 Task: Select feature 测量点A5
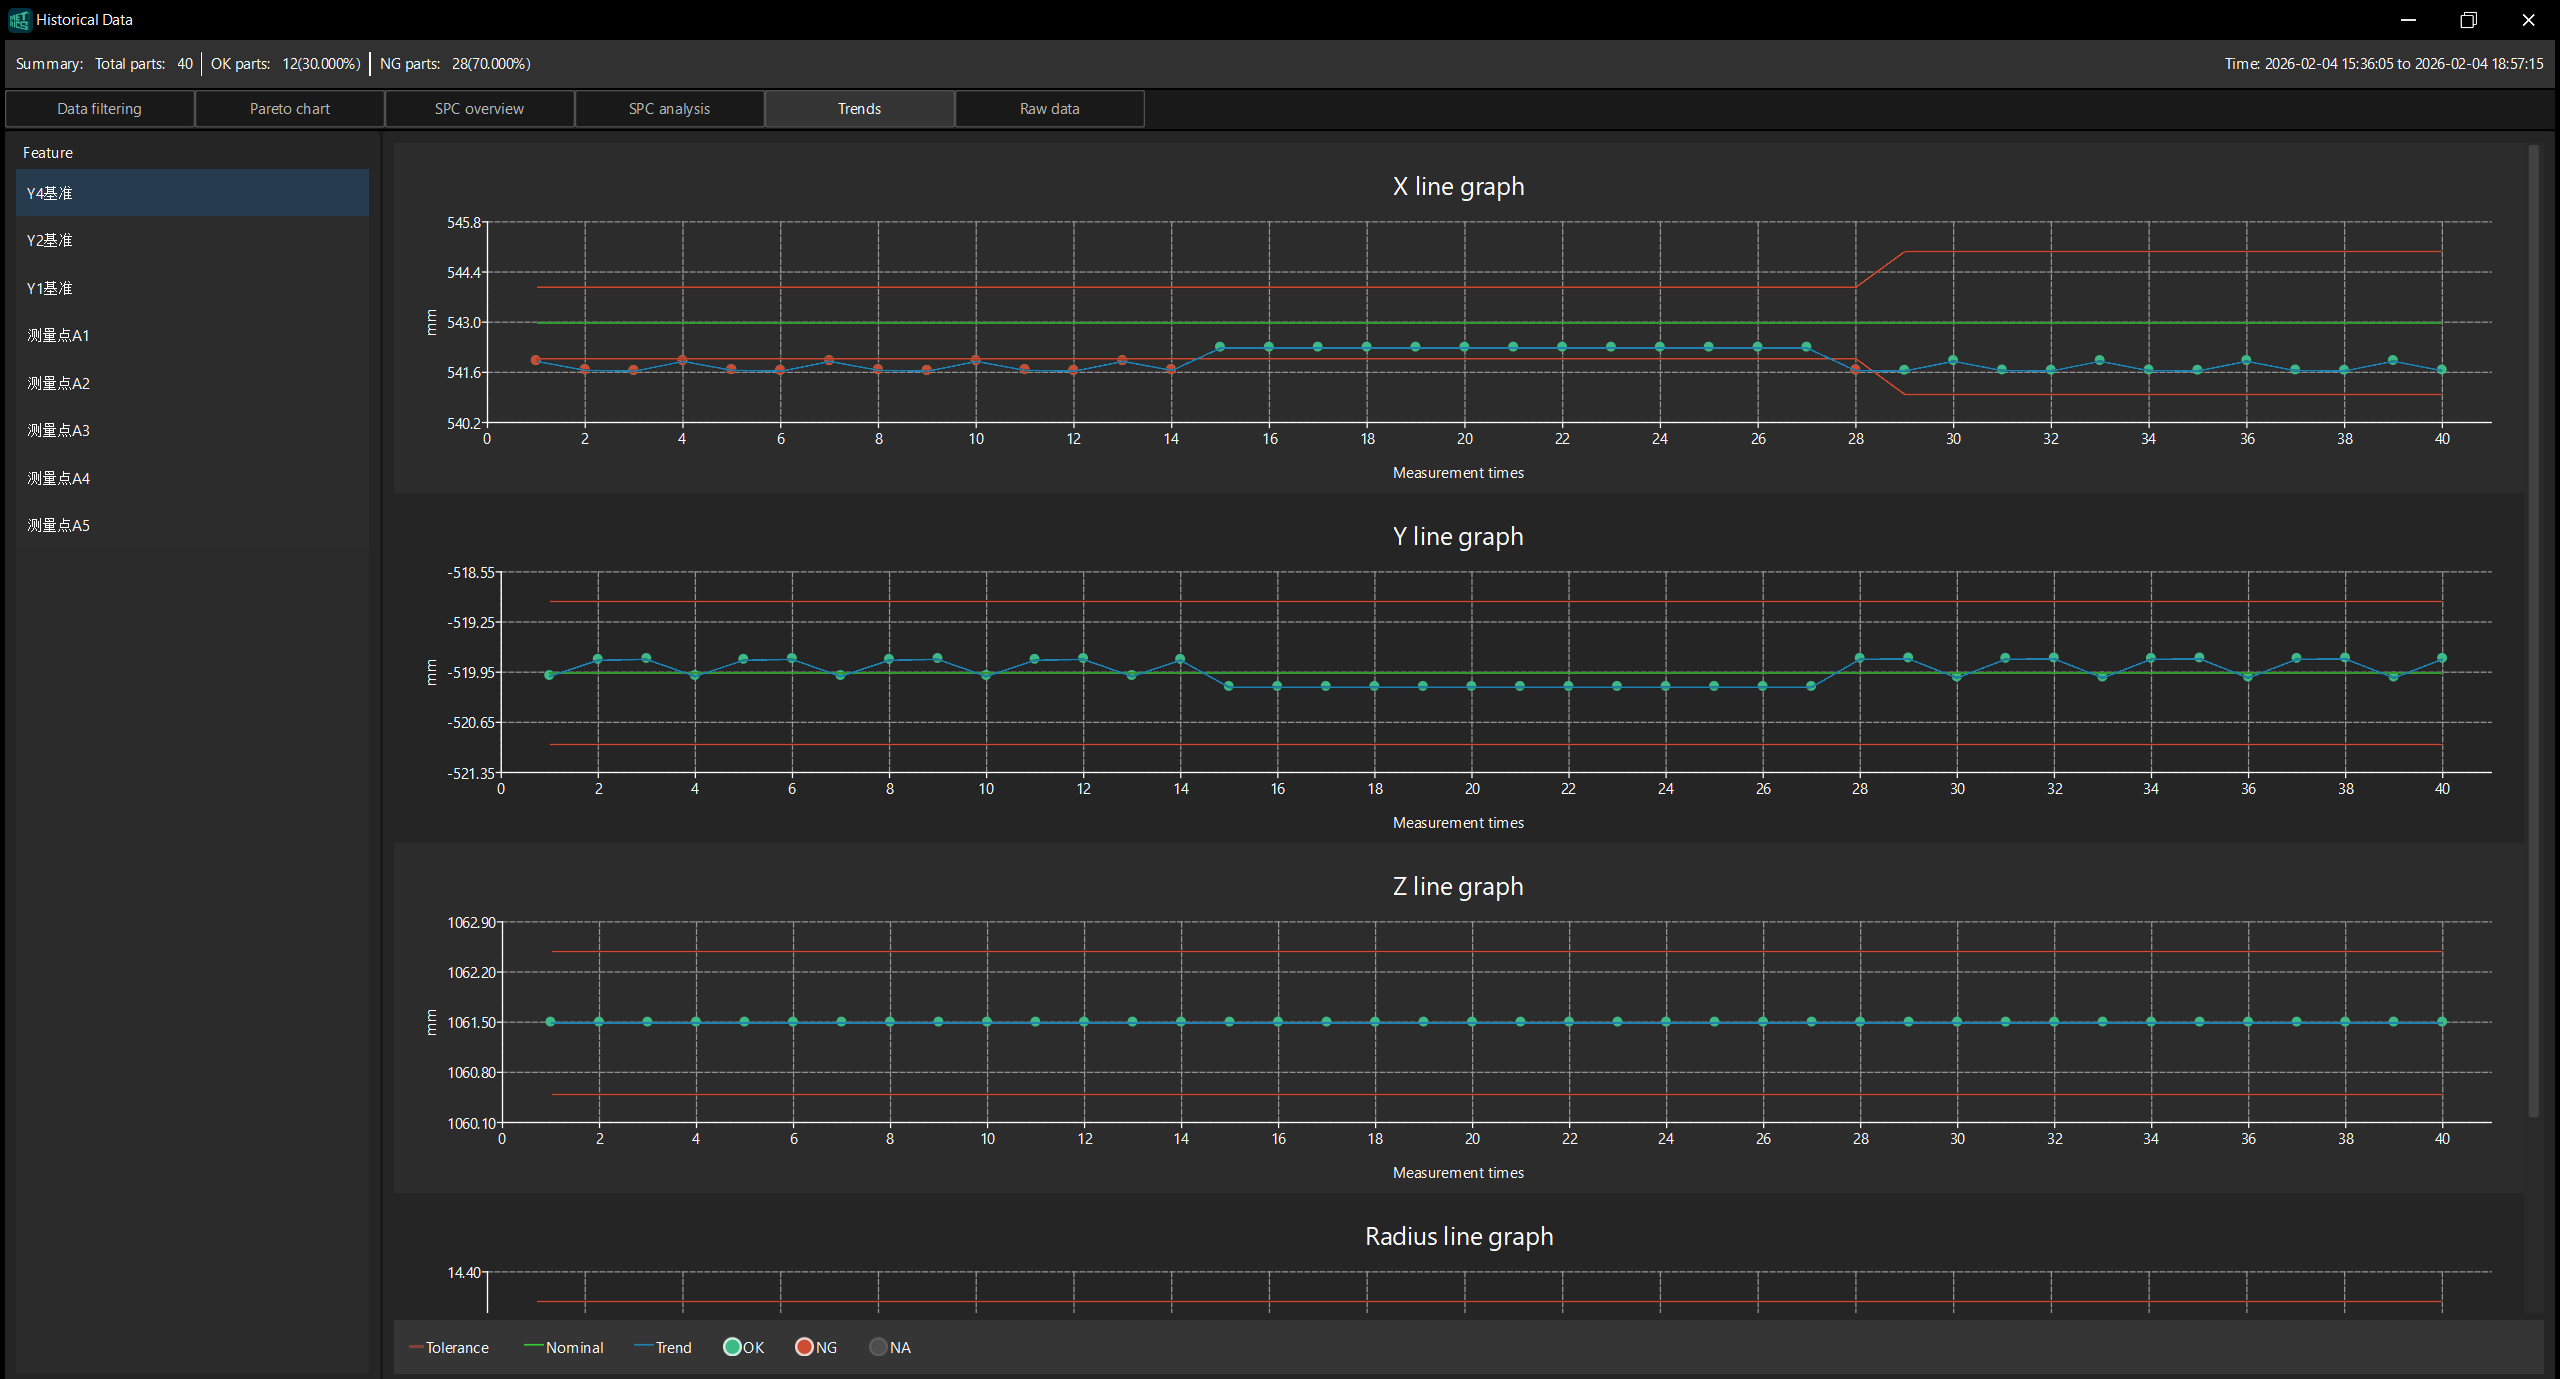(58, 525)
